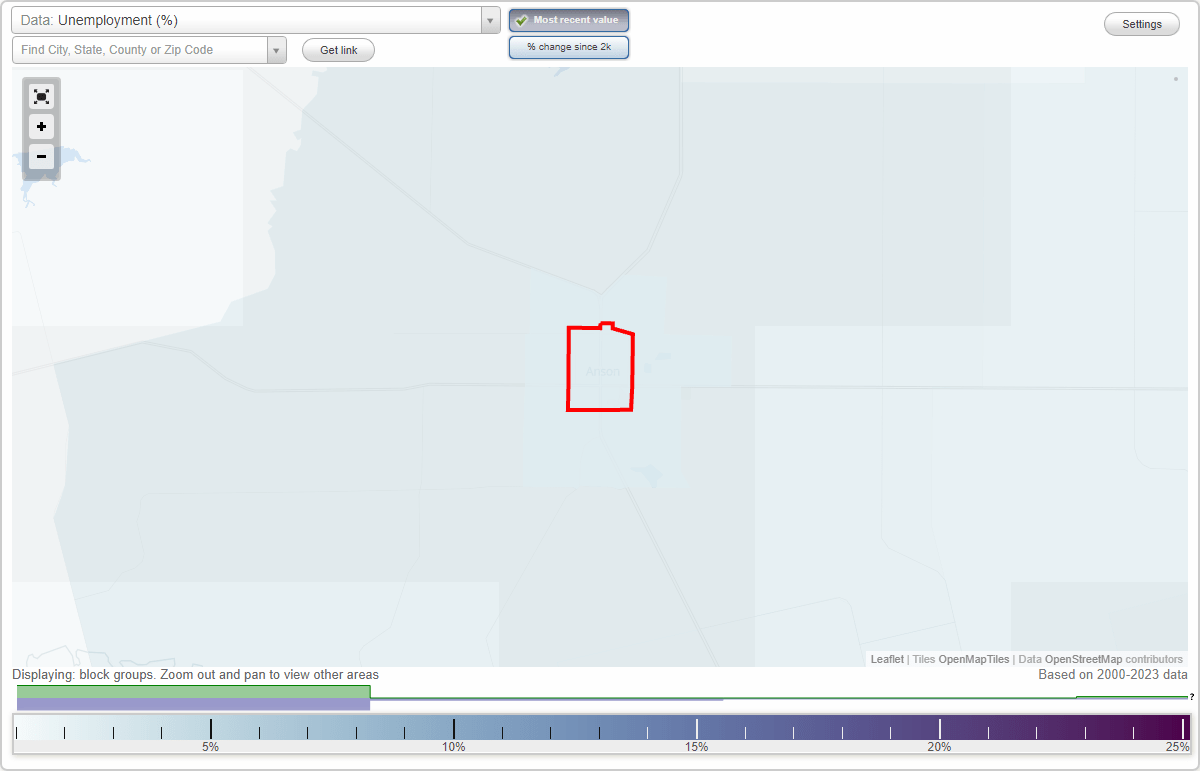Click the Get link button

point(338,49)
